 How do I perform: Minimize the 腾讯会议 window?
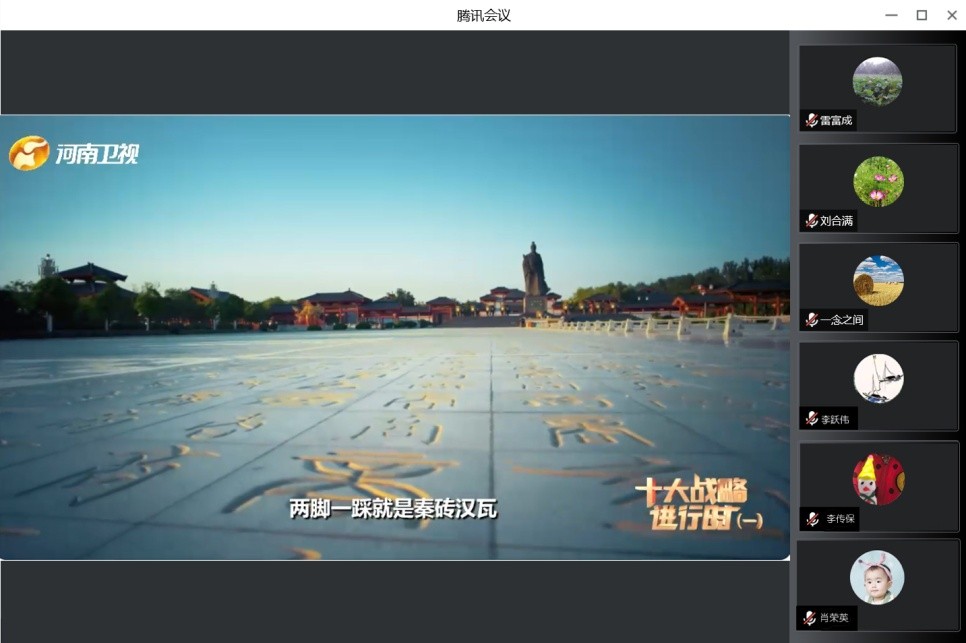(891, 15)
